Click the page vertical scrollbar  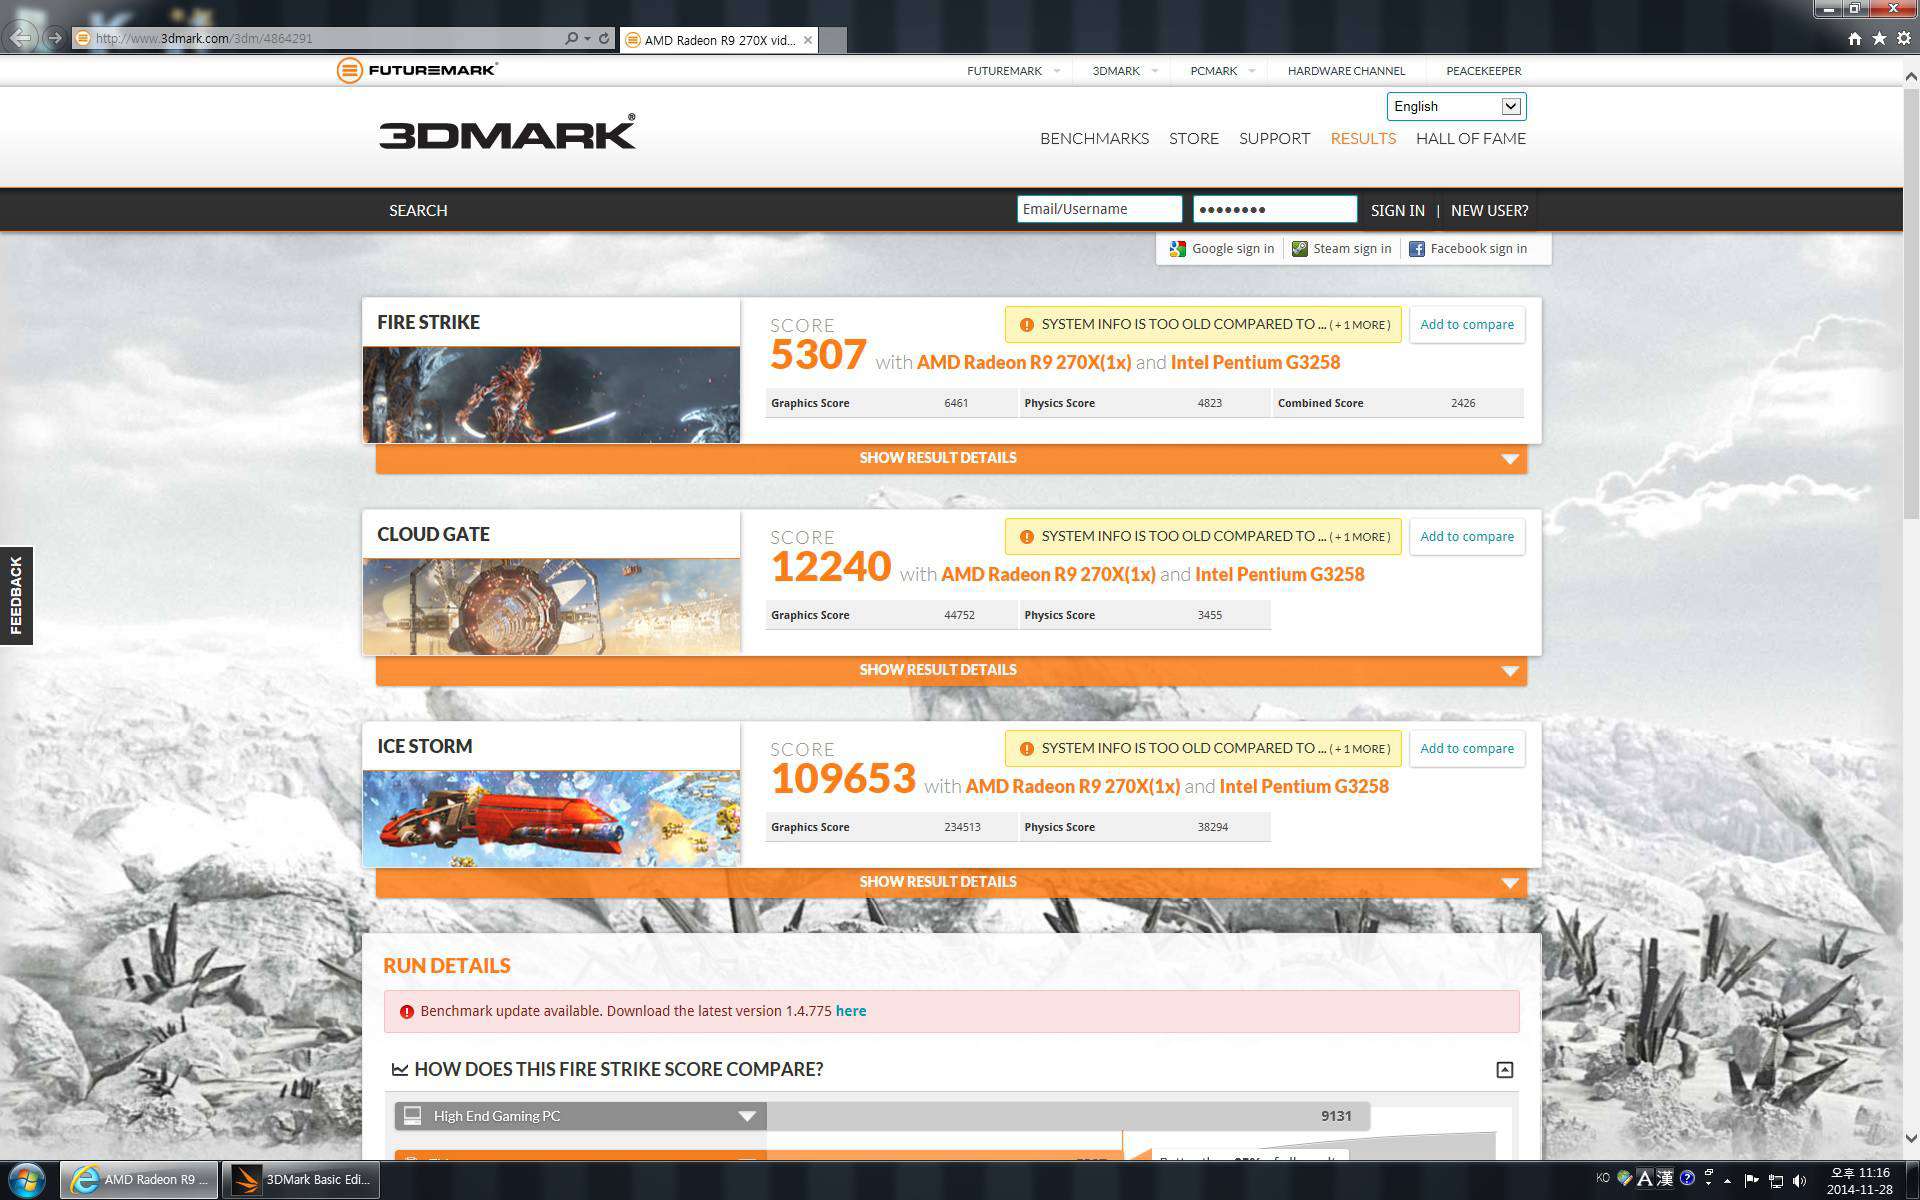pos(1911,302)
